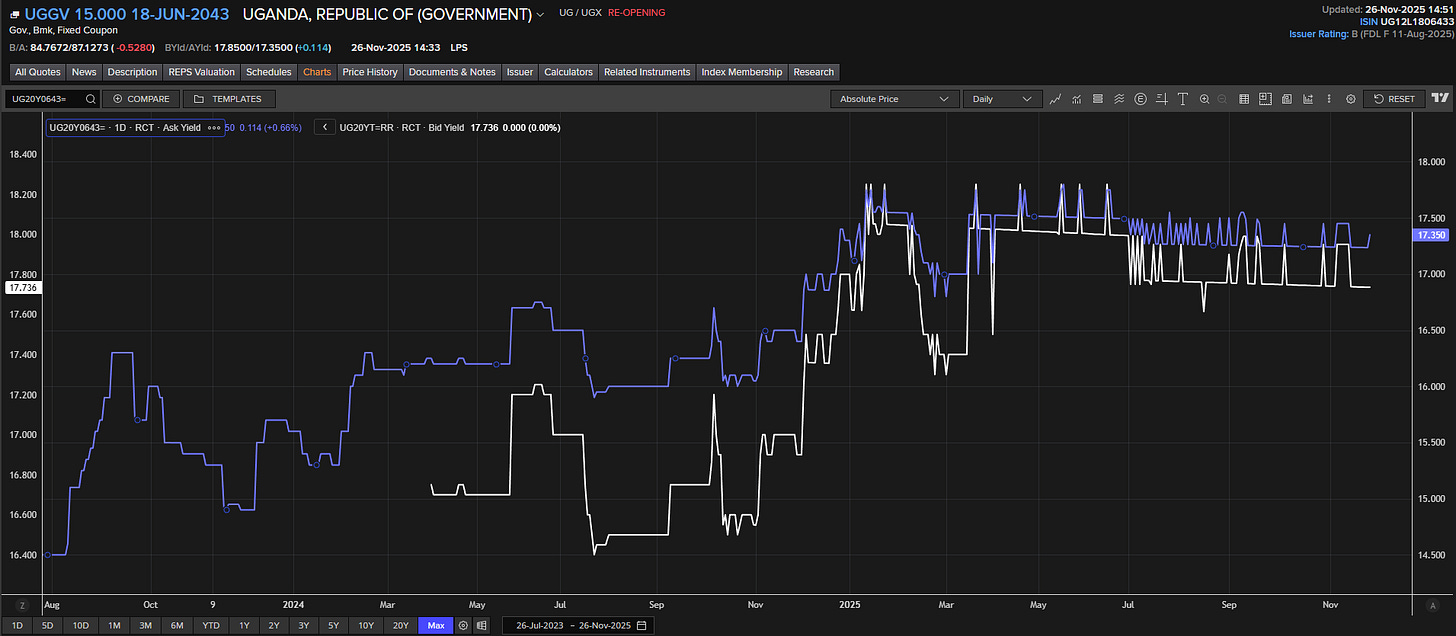Click the chart layout panel icon
The image size is (1456, 636).
tap(1265, 99)
